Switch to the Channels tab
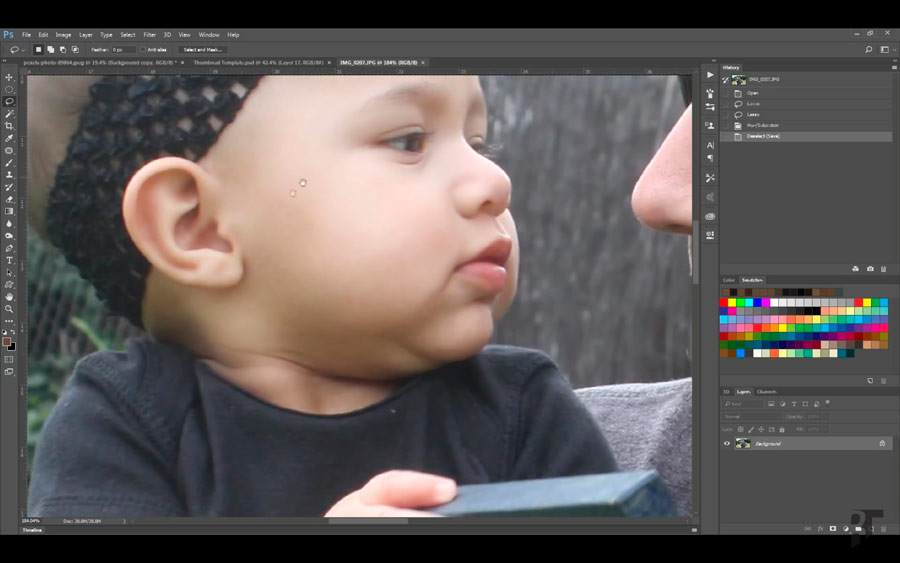The width and height of the screenshot is (900, 563). point(766,392)
